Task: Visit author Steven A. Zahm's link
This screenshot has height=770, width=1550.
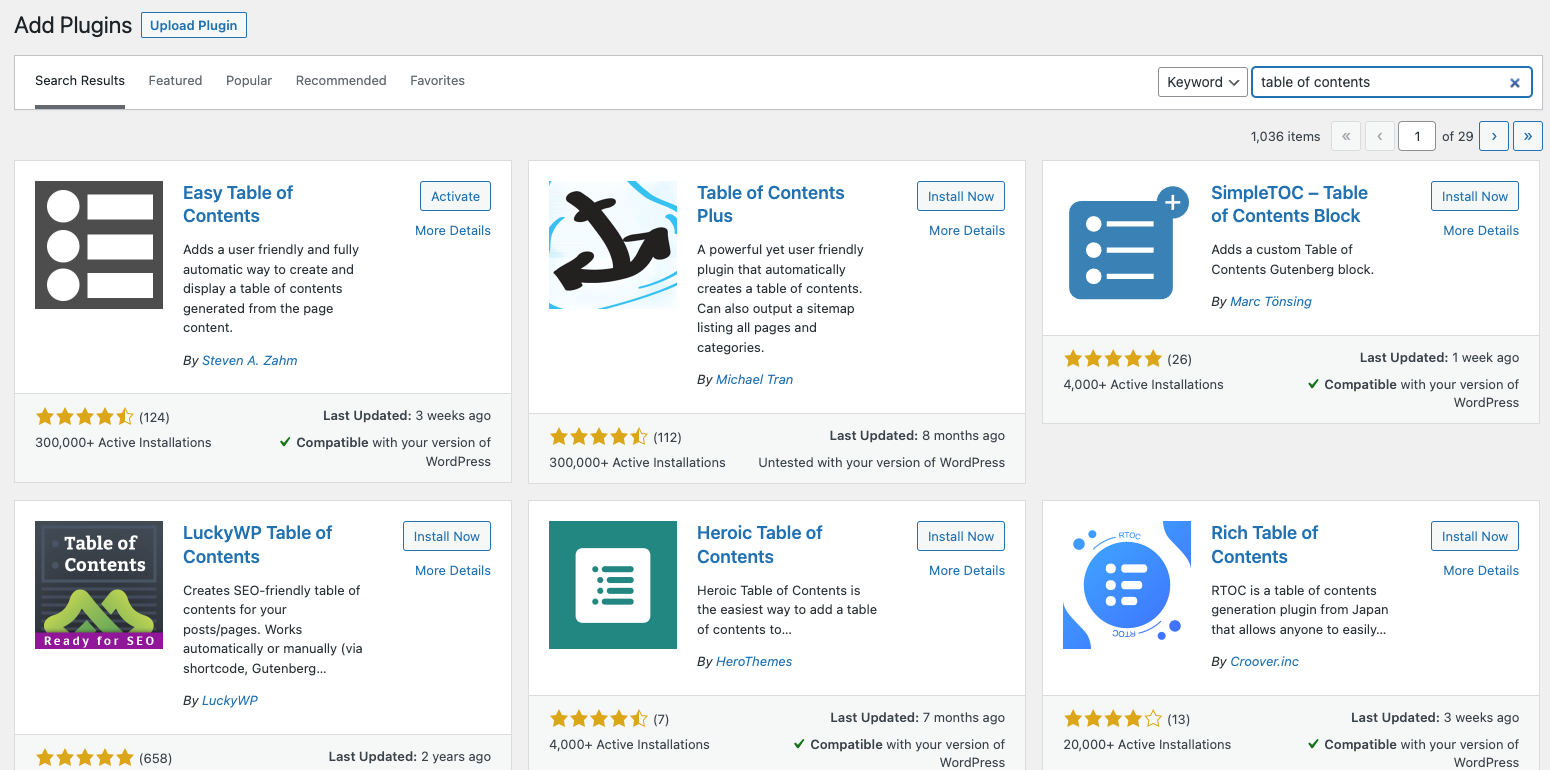Action: (249, 360)
